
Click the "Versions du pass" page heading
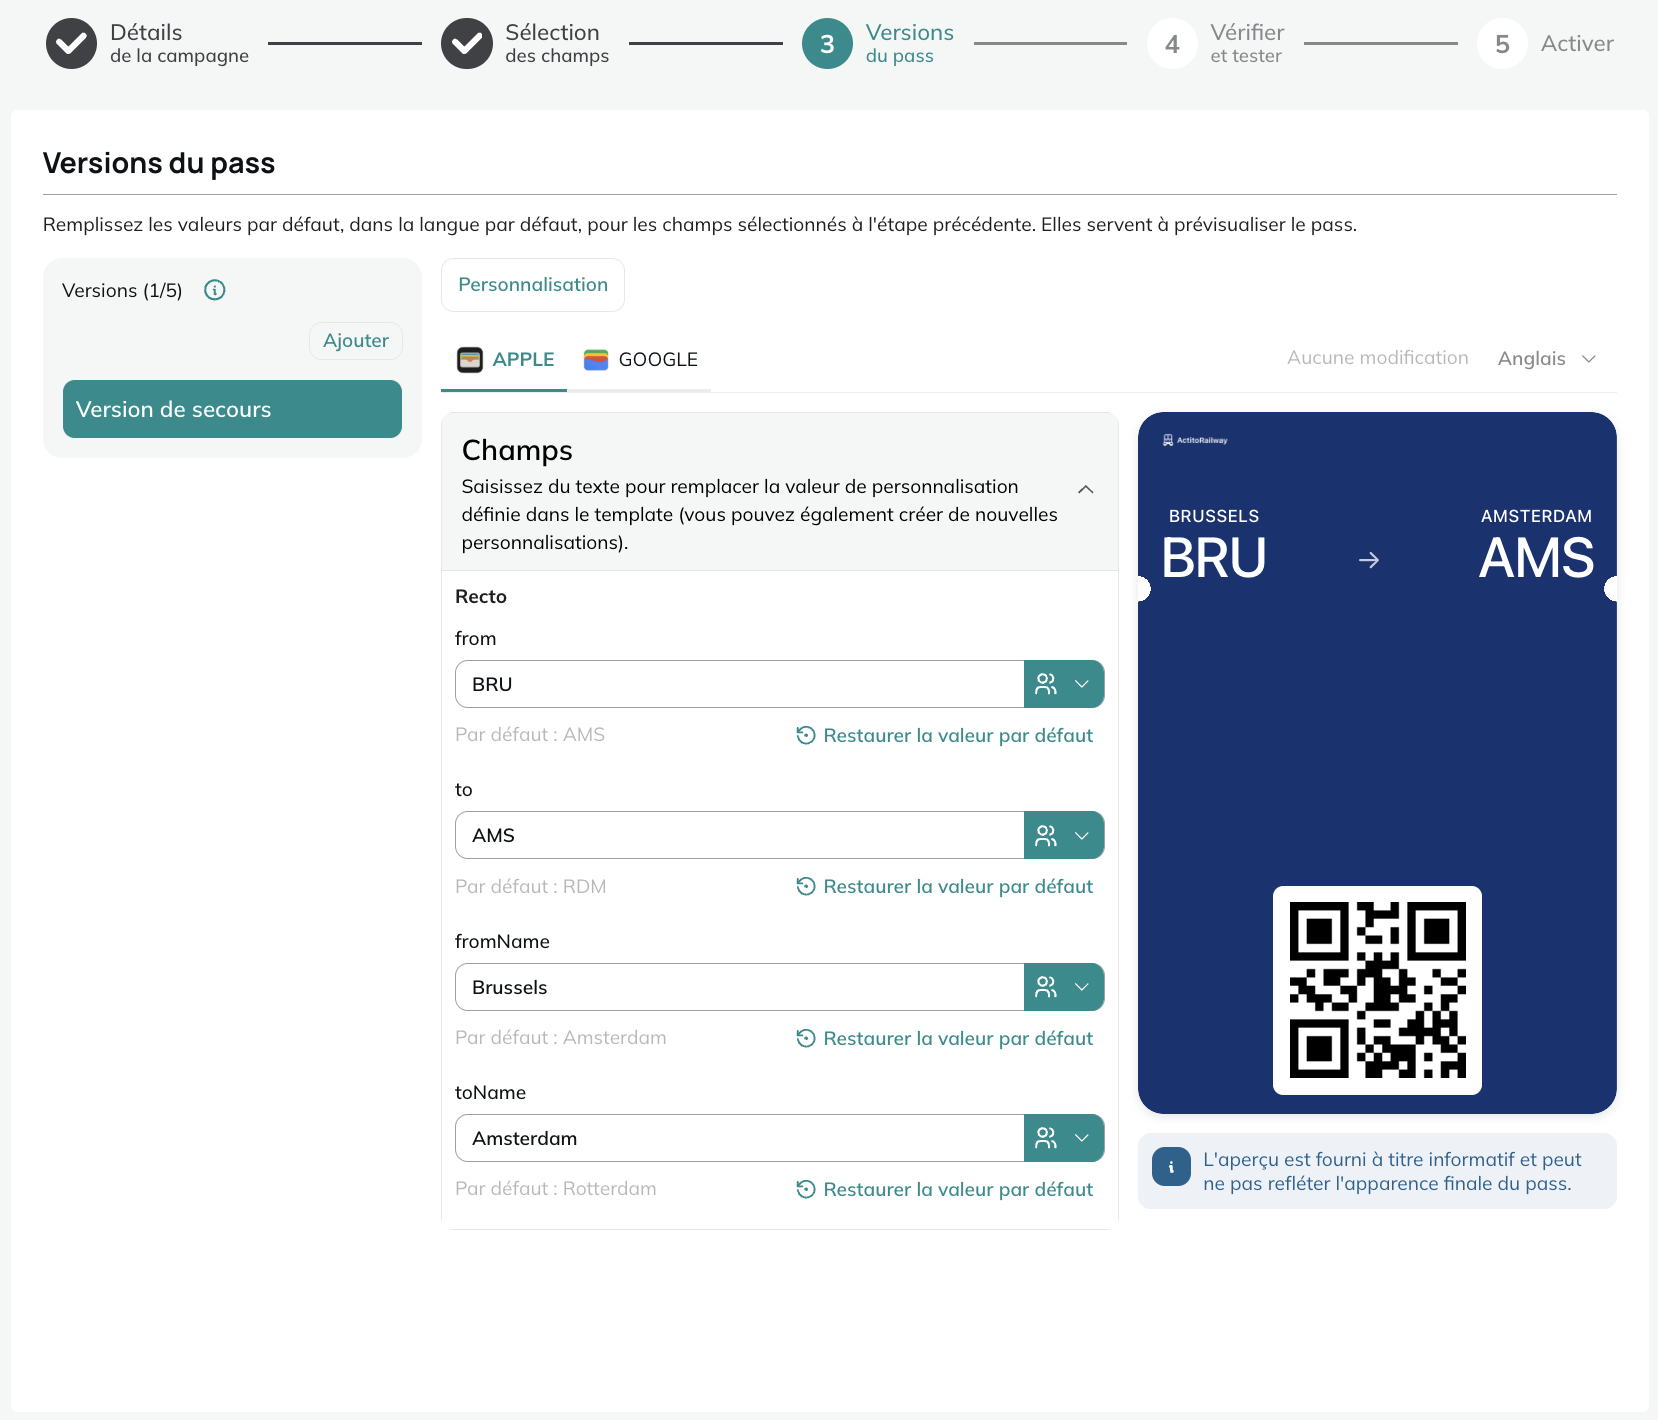point(159,163)
